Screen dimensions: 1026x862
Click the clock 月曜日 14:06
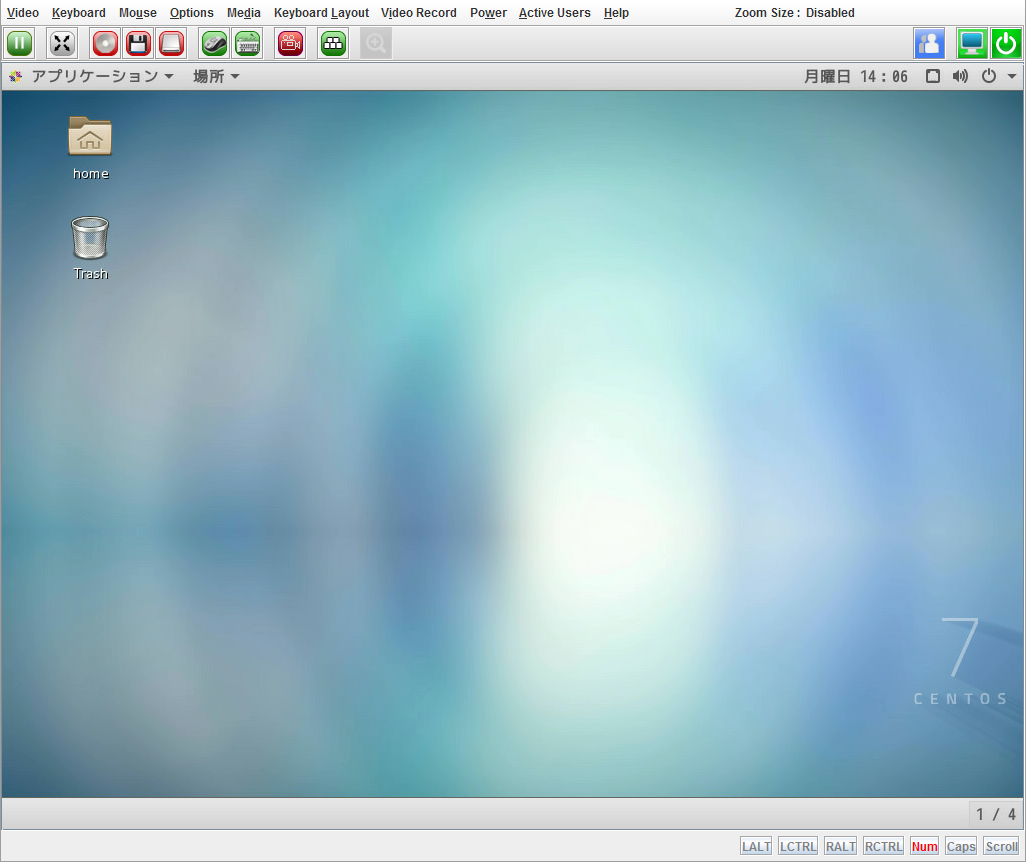tap(856, 77)
